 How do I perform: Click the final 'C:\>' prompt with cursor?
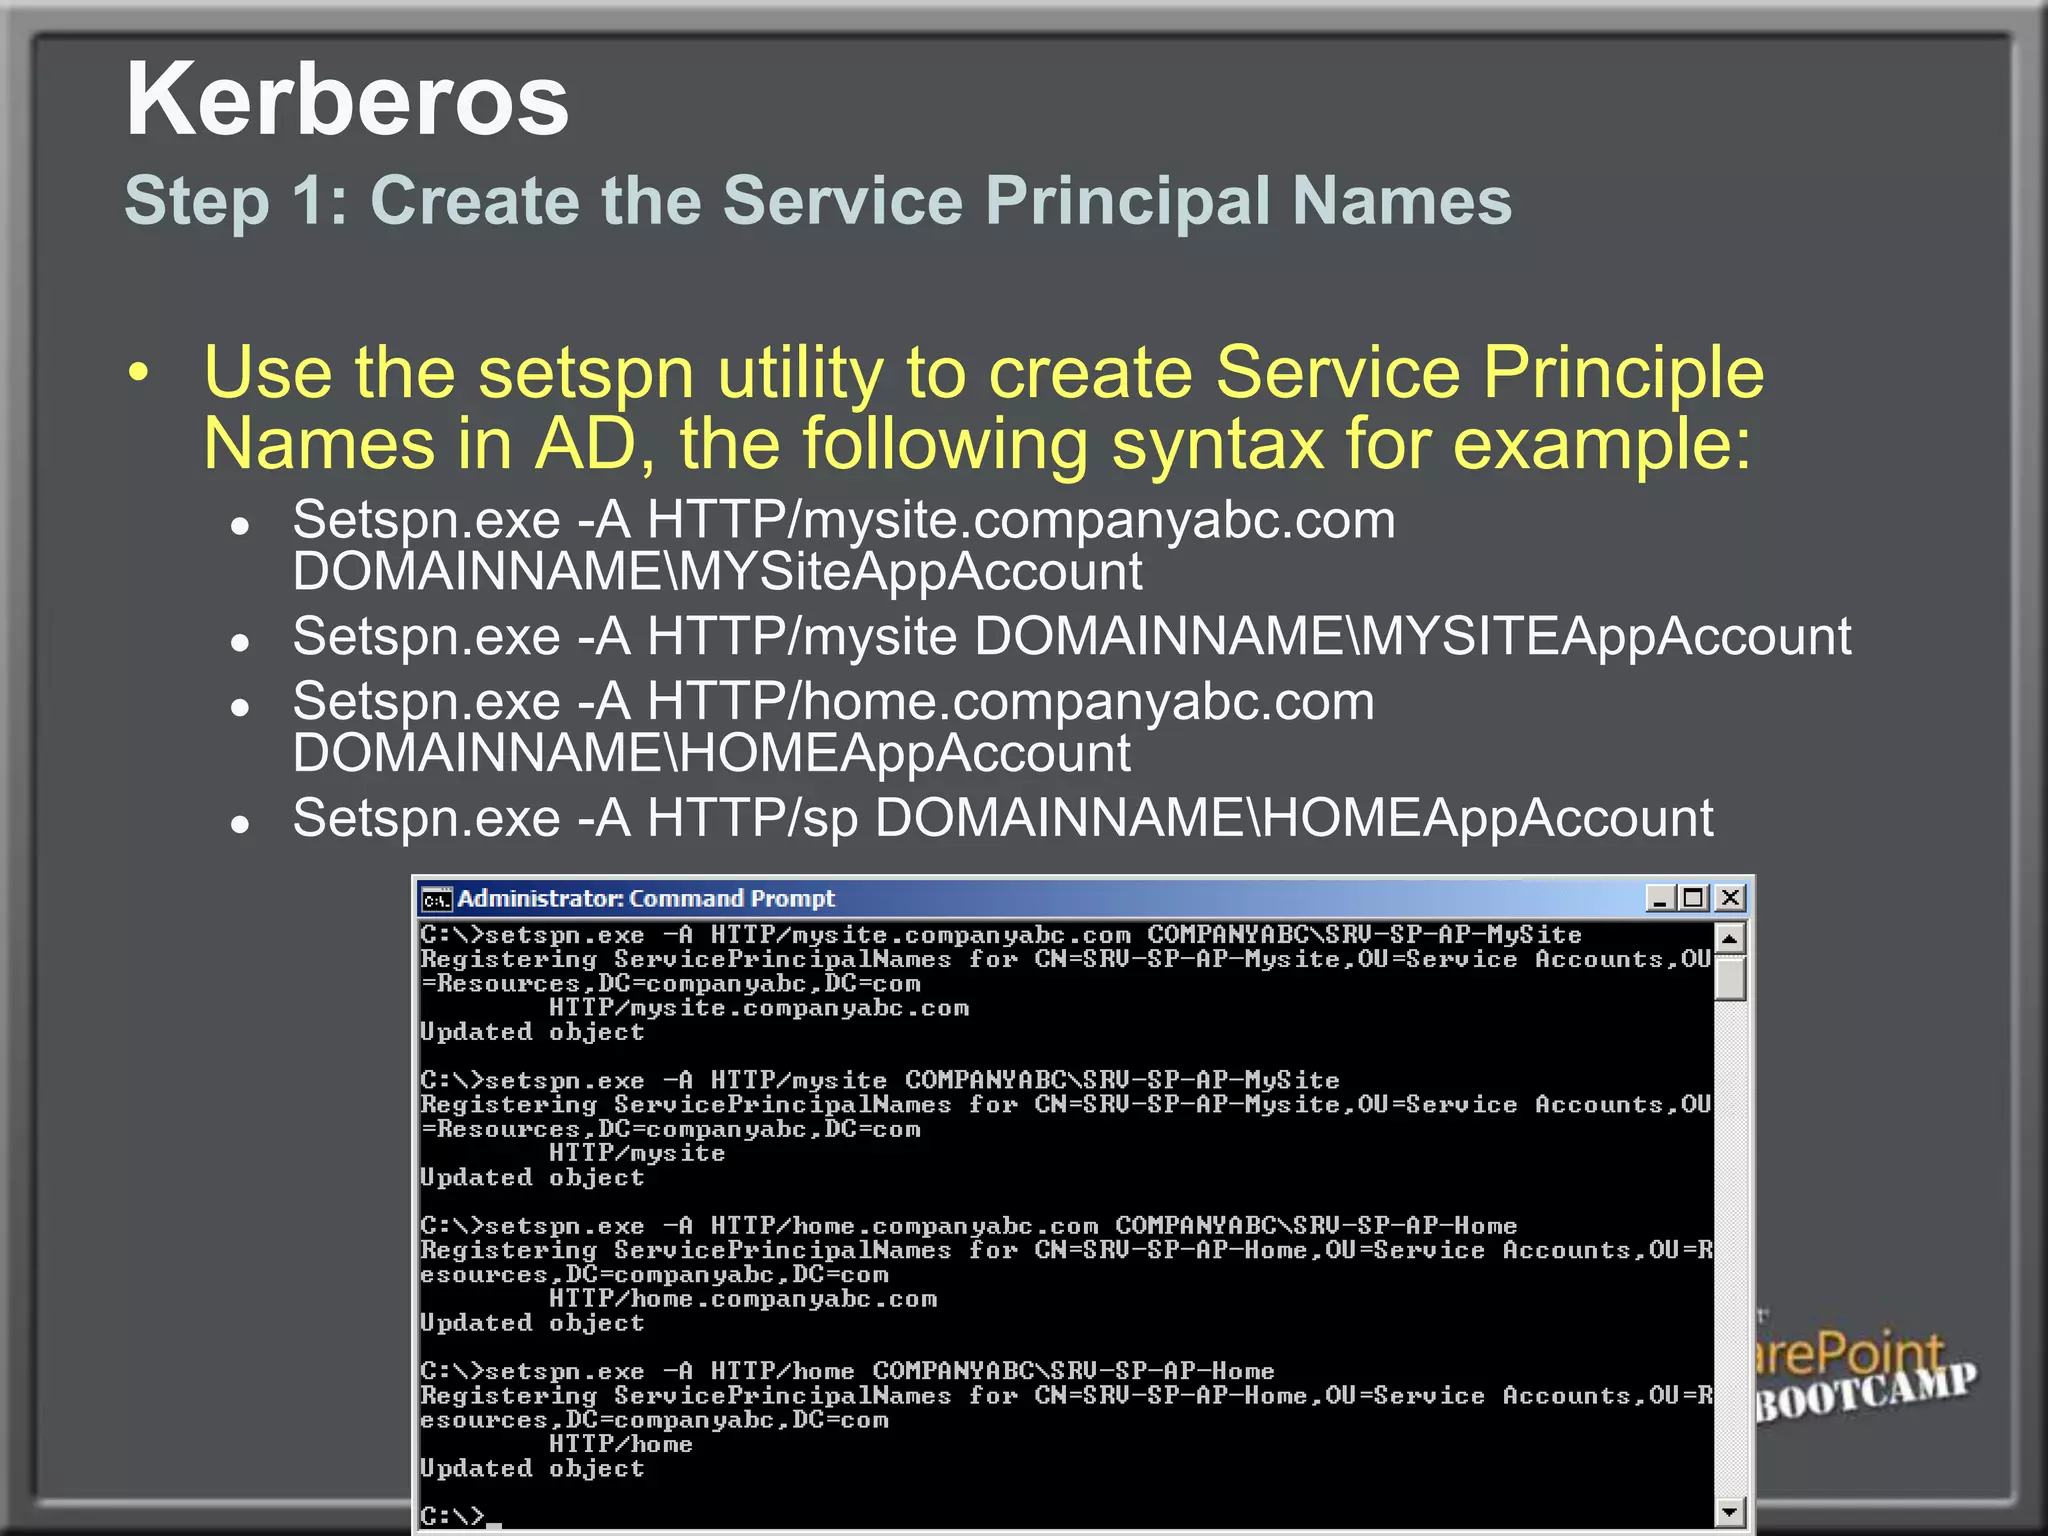point(460,1516)
